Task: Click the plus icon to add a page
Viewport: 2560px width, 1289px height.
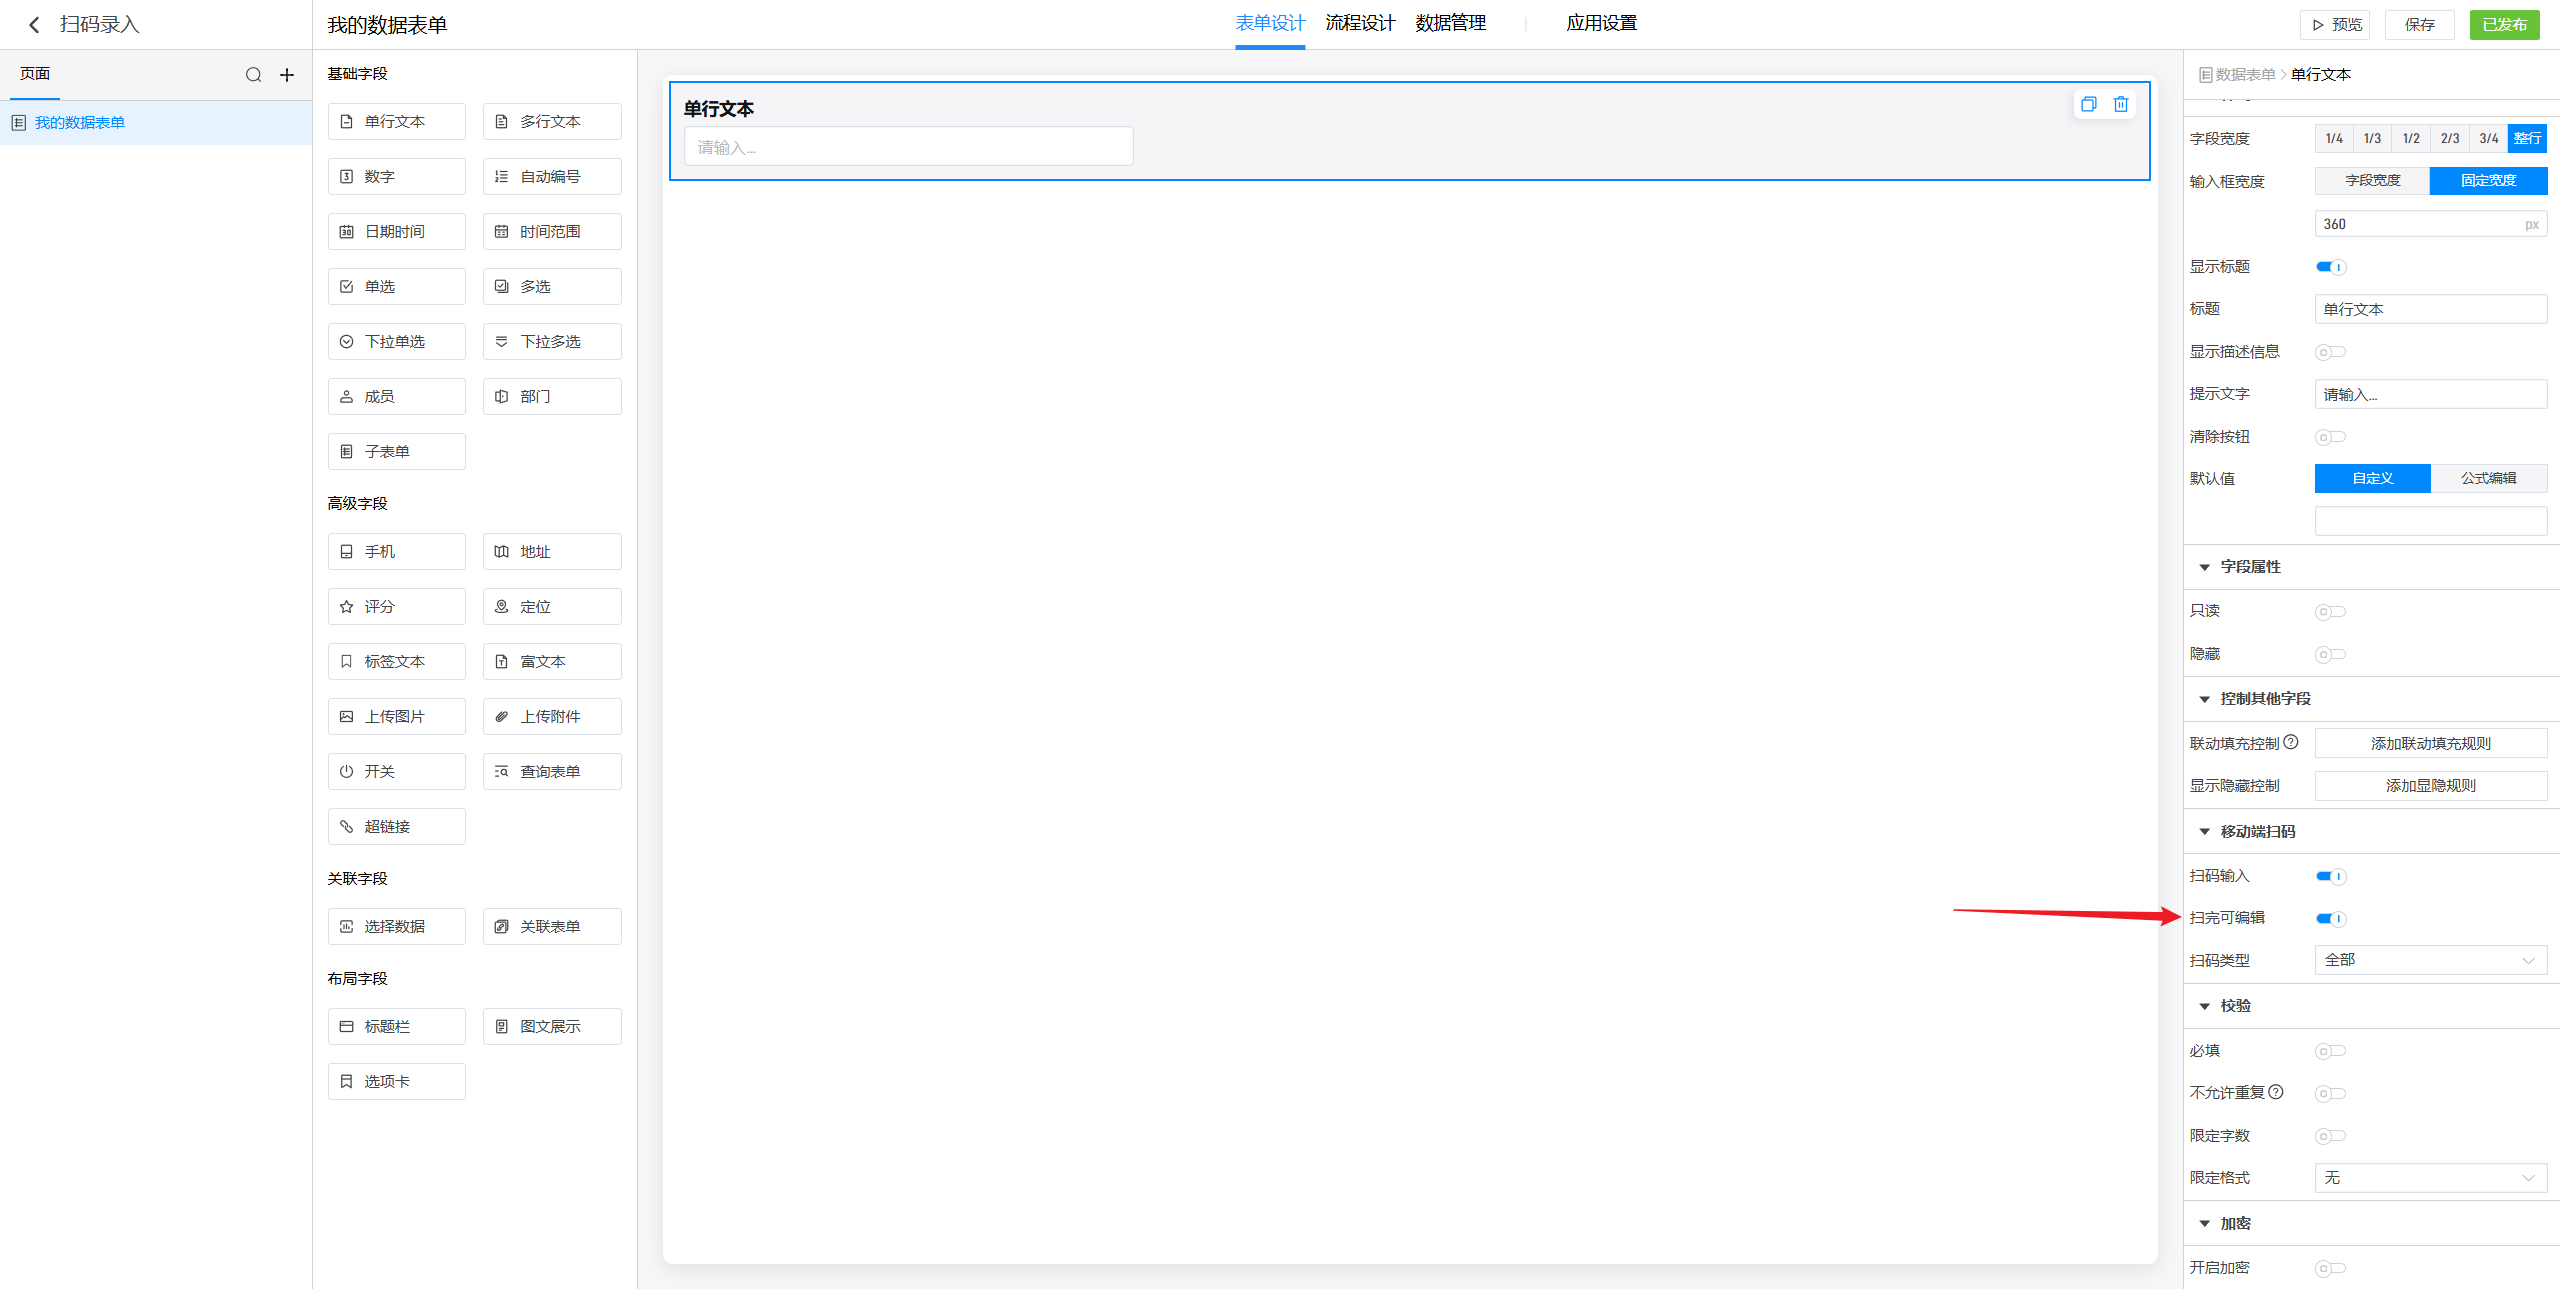Action: tap(287, 75)
